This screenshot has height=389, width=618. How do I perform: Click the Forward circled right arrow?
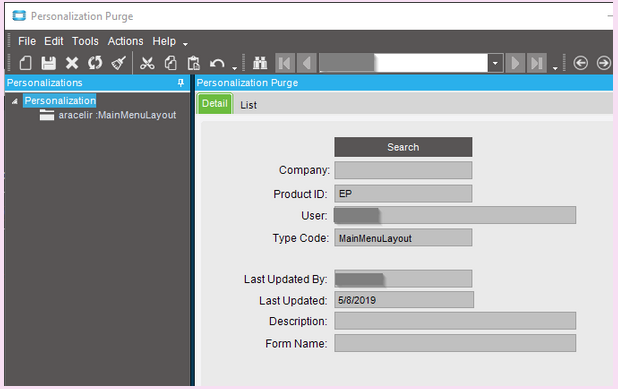[x=603, y=63]
